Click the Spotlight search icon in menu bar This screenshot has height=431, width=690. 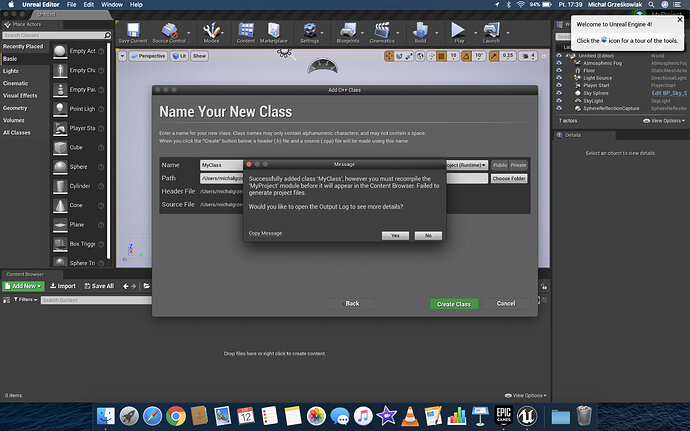tap(651, 4)
